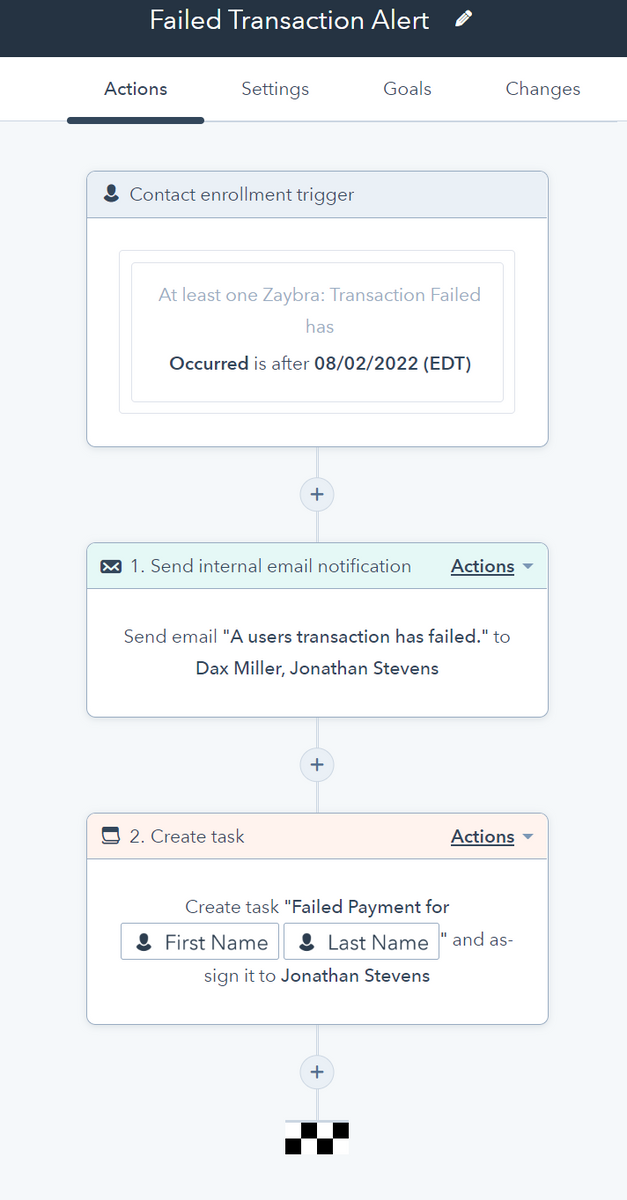Screen dimensions: 627x1200
Task: Open the Actions dropdown on the email step
Action: [x=483, y=566]
